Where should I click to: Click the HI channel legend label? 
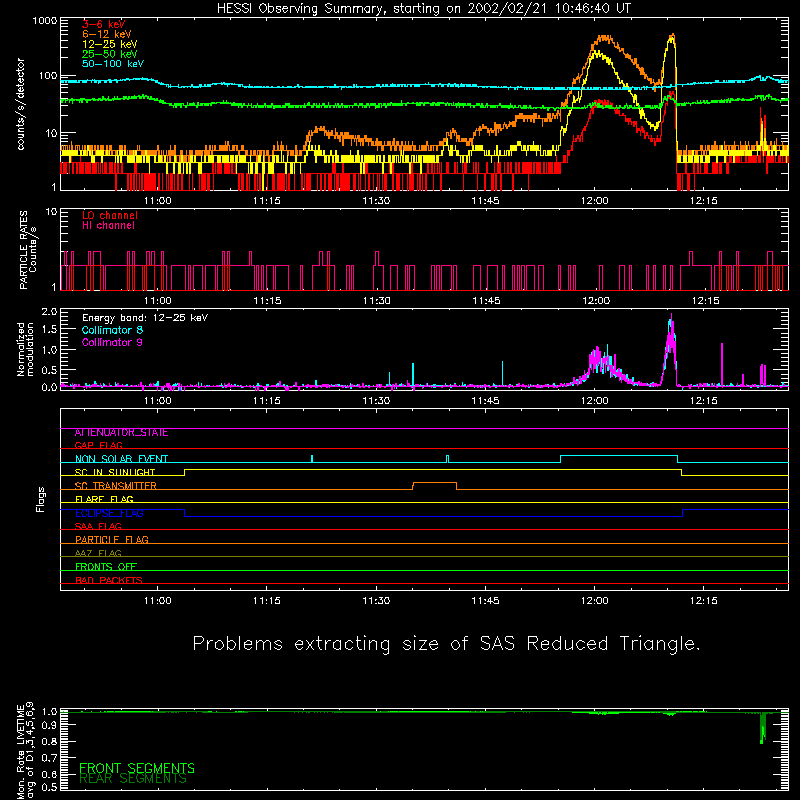pos(108,226)
